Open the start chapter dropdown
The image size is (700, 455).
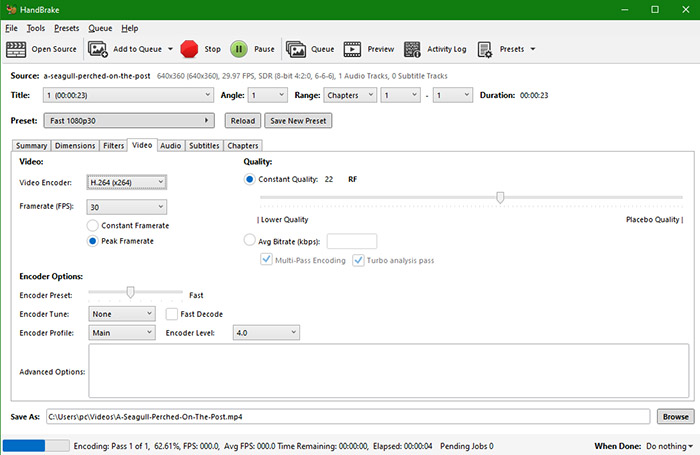pyautogui.click(x=400, y=95)
